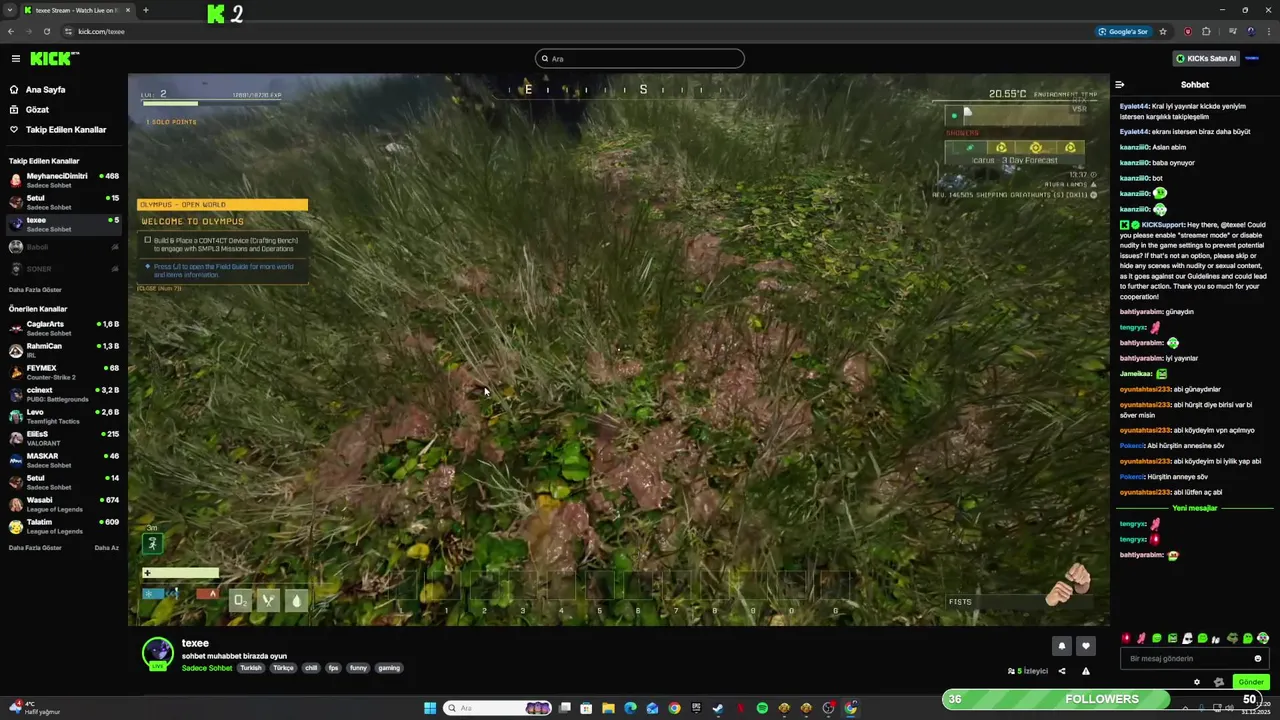
Task: Share the stream via share icon
Action: pos(1062,671)
